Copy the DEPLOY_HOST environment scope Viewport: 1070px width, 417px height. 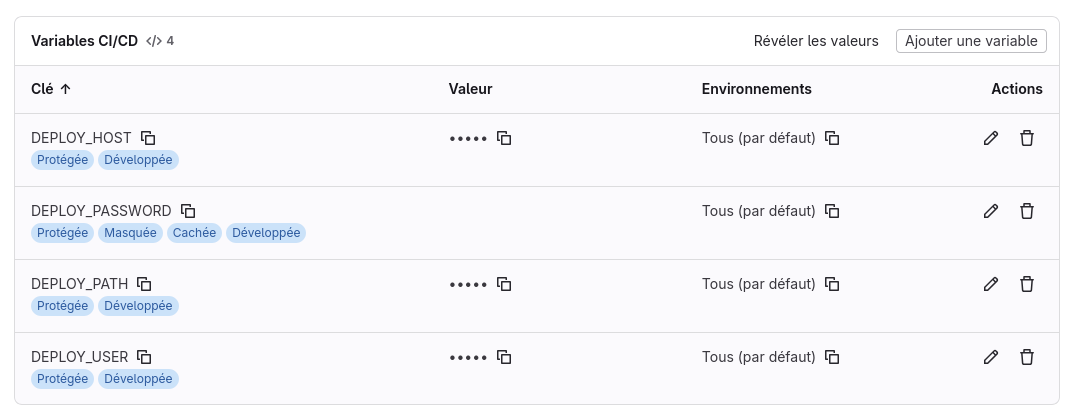pyautogui.click(x=832, y=138)
